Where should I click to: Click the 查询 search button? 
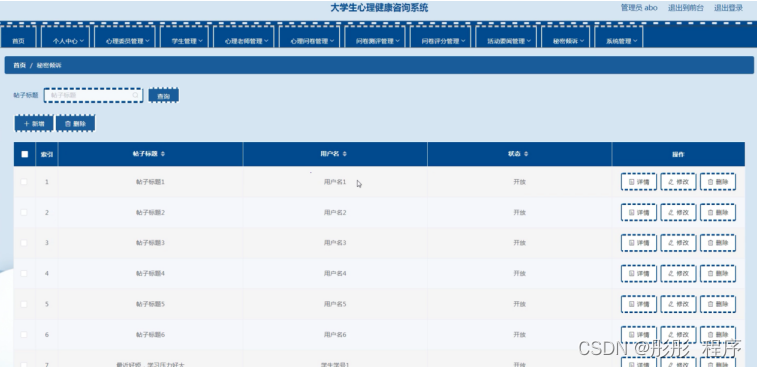click(x=164, y=96)
